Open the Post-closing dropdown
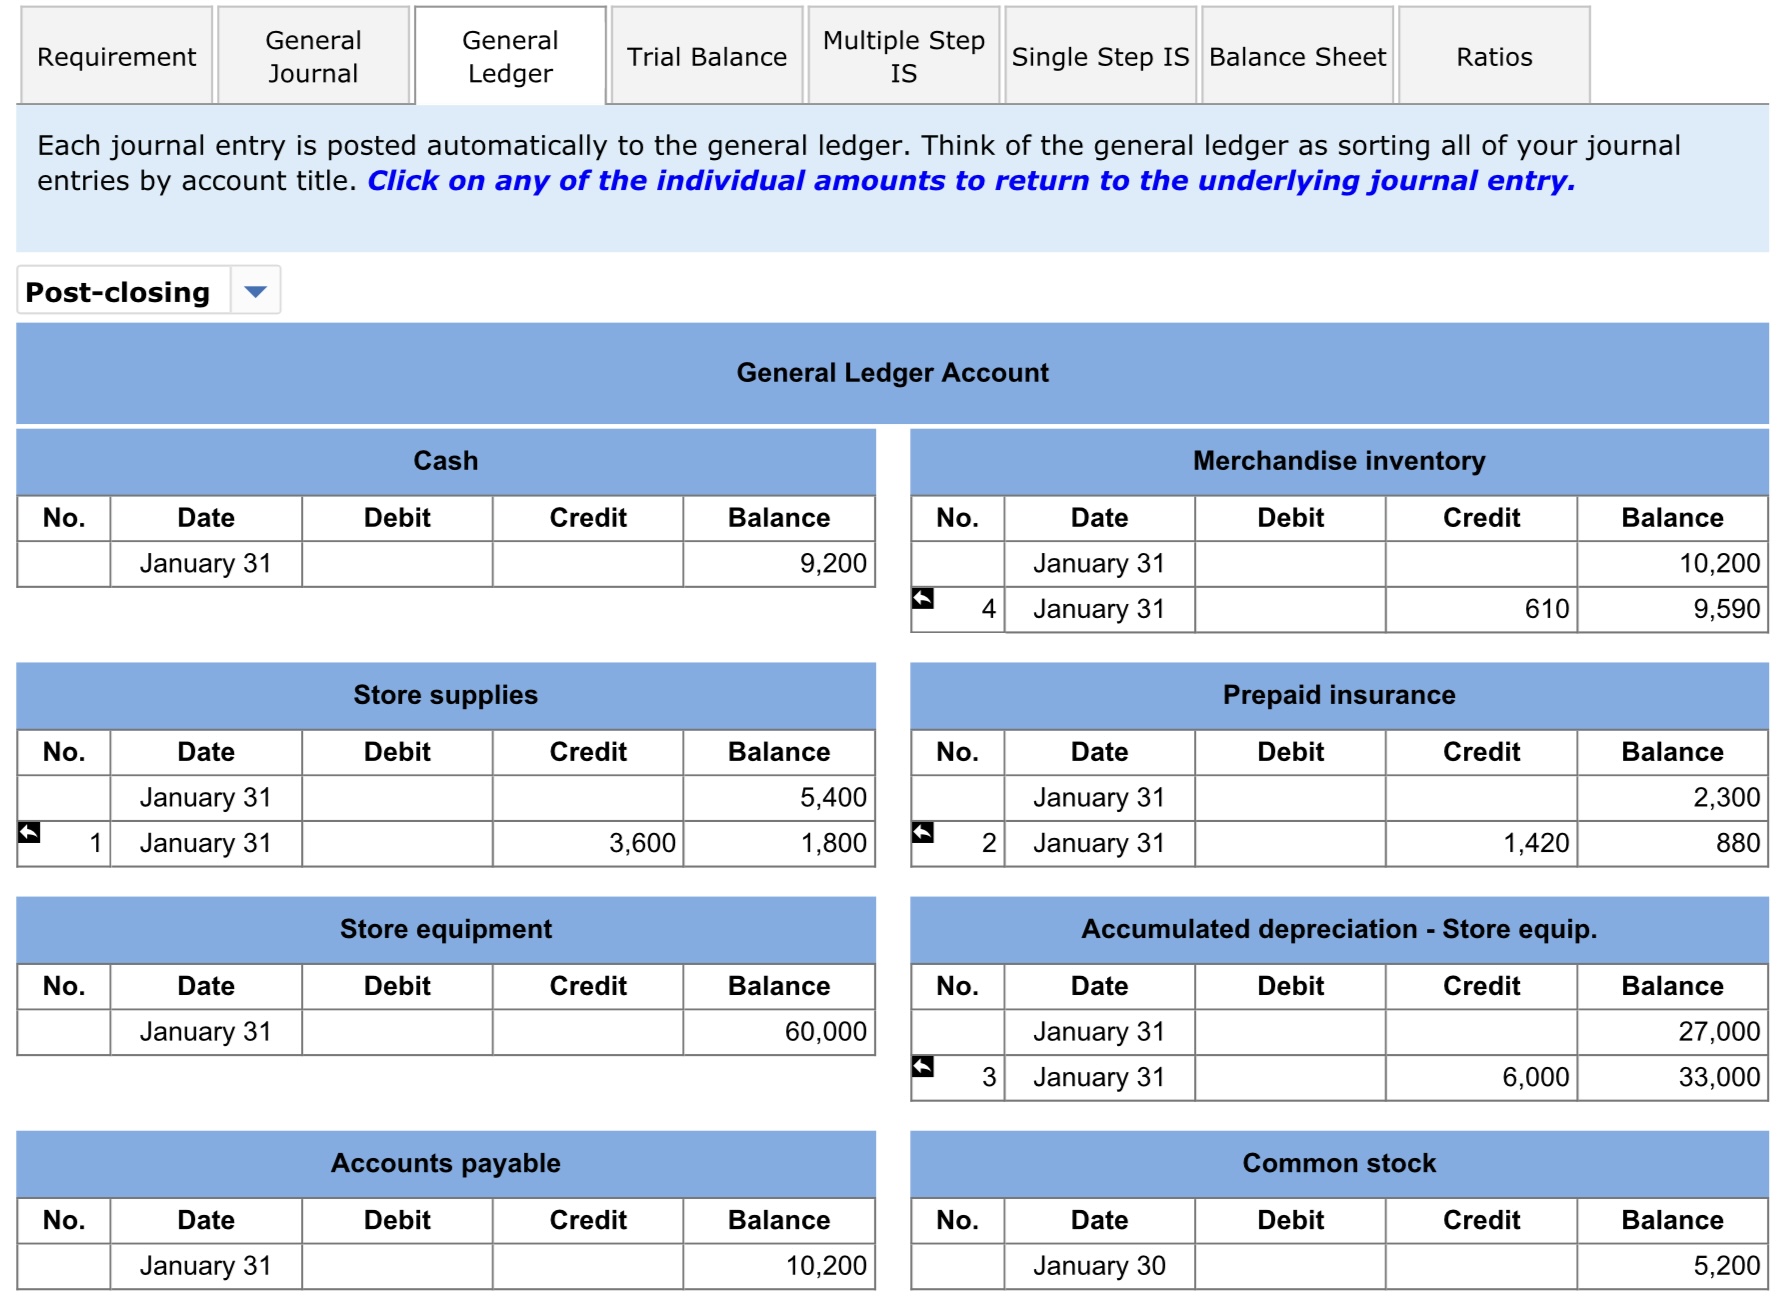The width and height of the screenshot is (1791, 1309). pos(257,292)
